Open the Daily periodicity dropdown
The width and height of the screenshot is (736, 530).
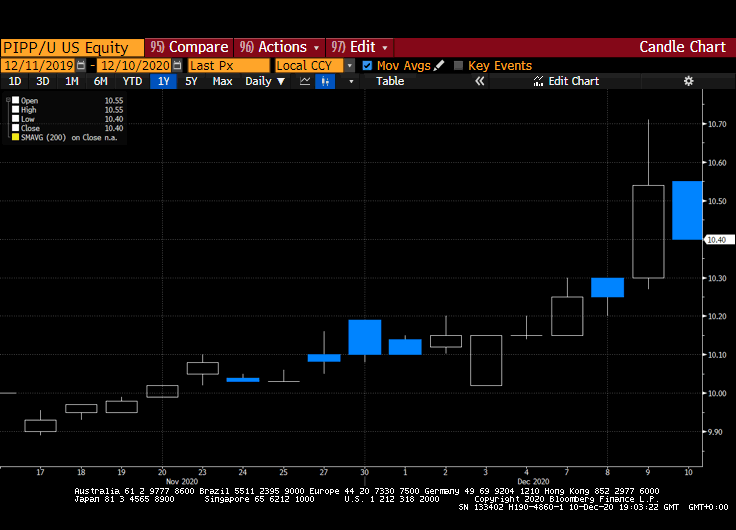[x=264, y=81]
